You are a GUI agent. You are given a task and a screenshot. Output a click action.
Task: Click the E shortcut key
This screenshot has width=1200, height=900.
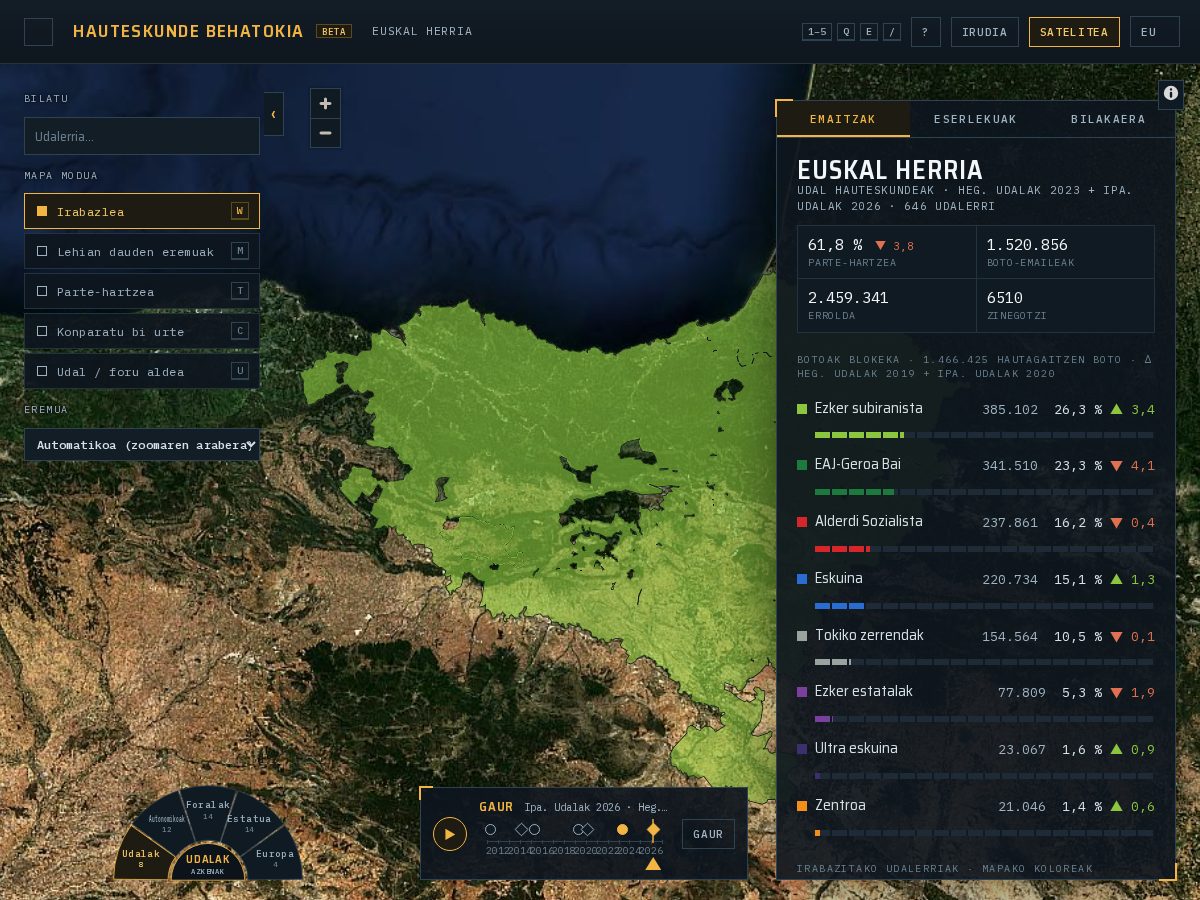[x=869, y=32]
